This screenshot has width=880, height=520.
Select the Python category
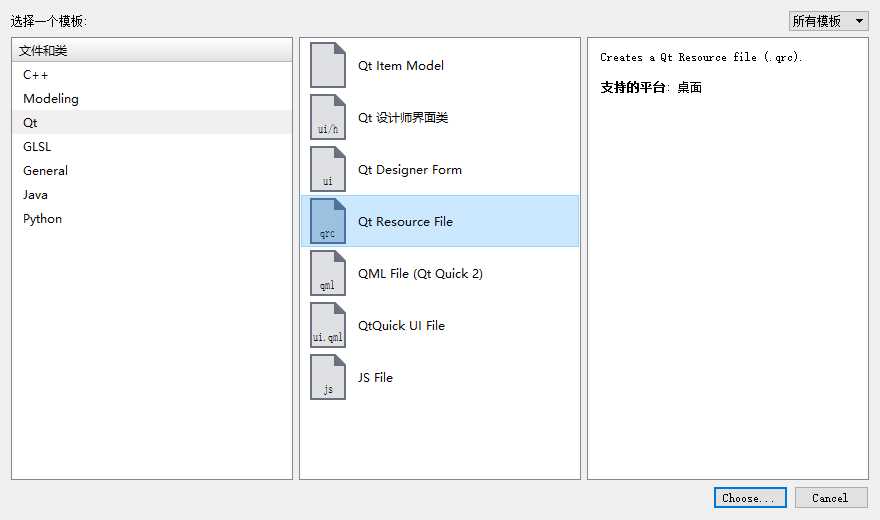[152, 219]
